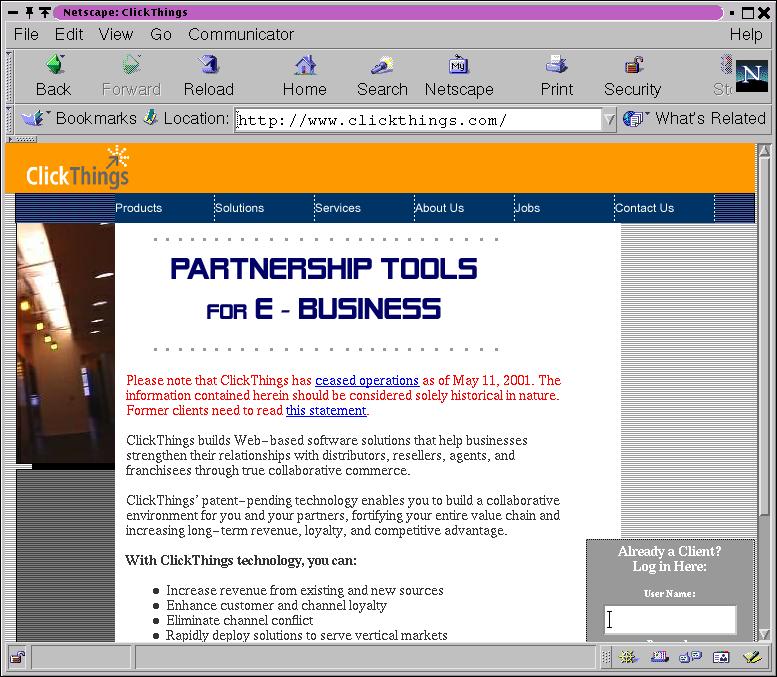Open Composer from component bar

pos(752,657)
